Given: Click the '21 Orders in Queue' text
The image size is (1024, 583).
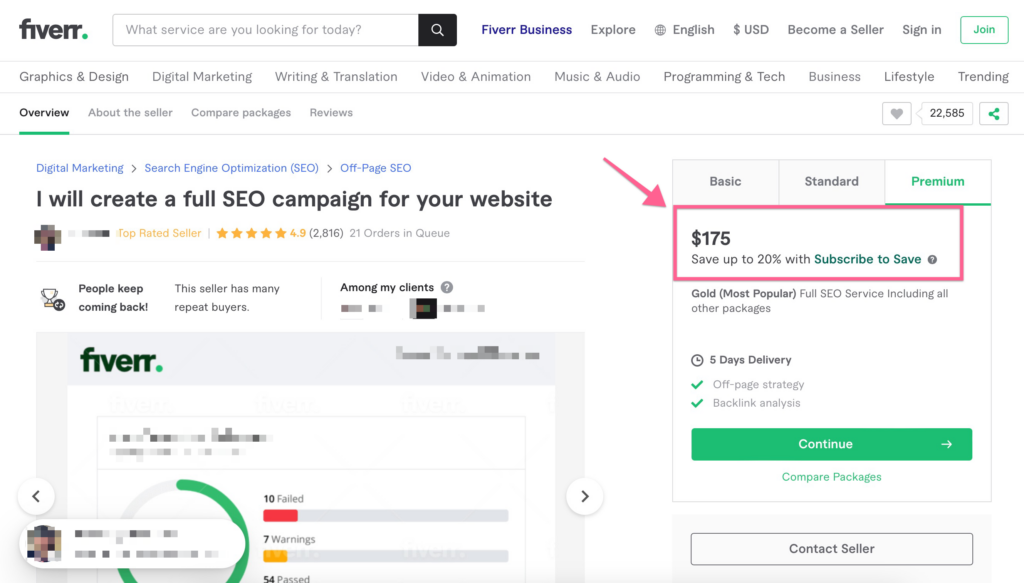Looking at the screenshot, I should click(399, 233).
